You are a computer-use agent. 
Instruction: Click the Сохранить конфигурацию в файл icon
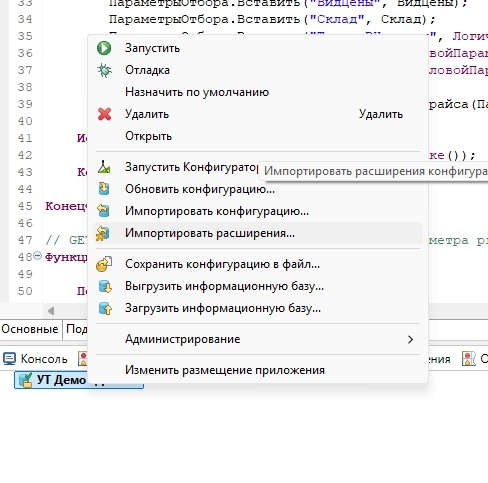coord(104,264)
